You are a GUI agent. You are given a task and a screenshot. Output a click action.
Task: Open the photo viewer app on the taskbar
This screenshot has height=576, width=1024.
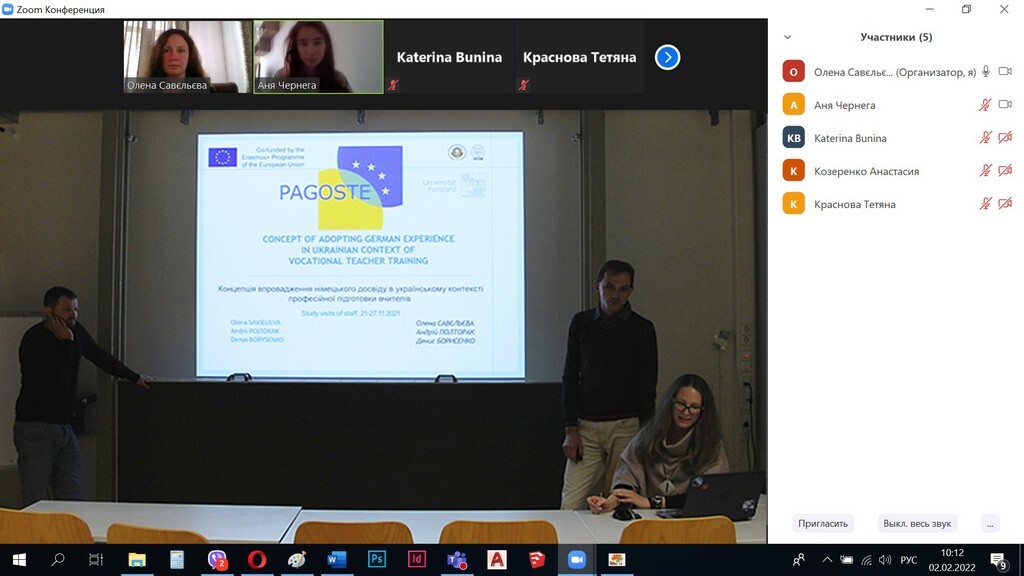pos(616,560)
